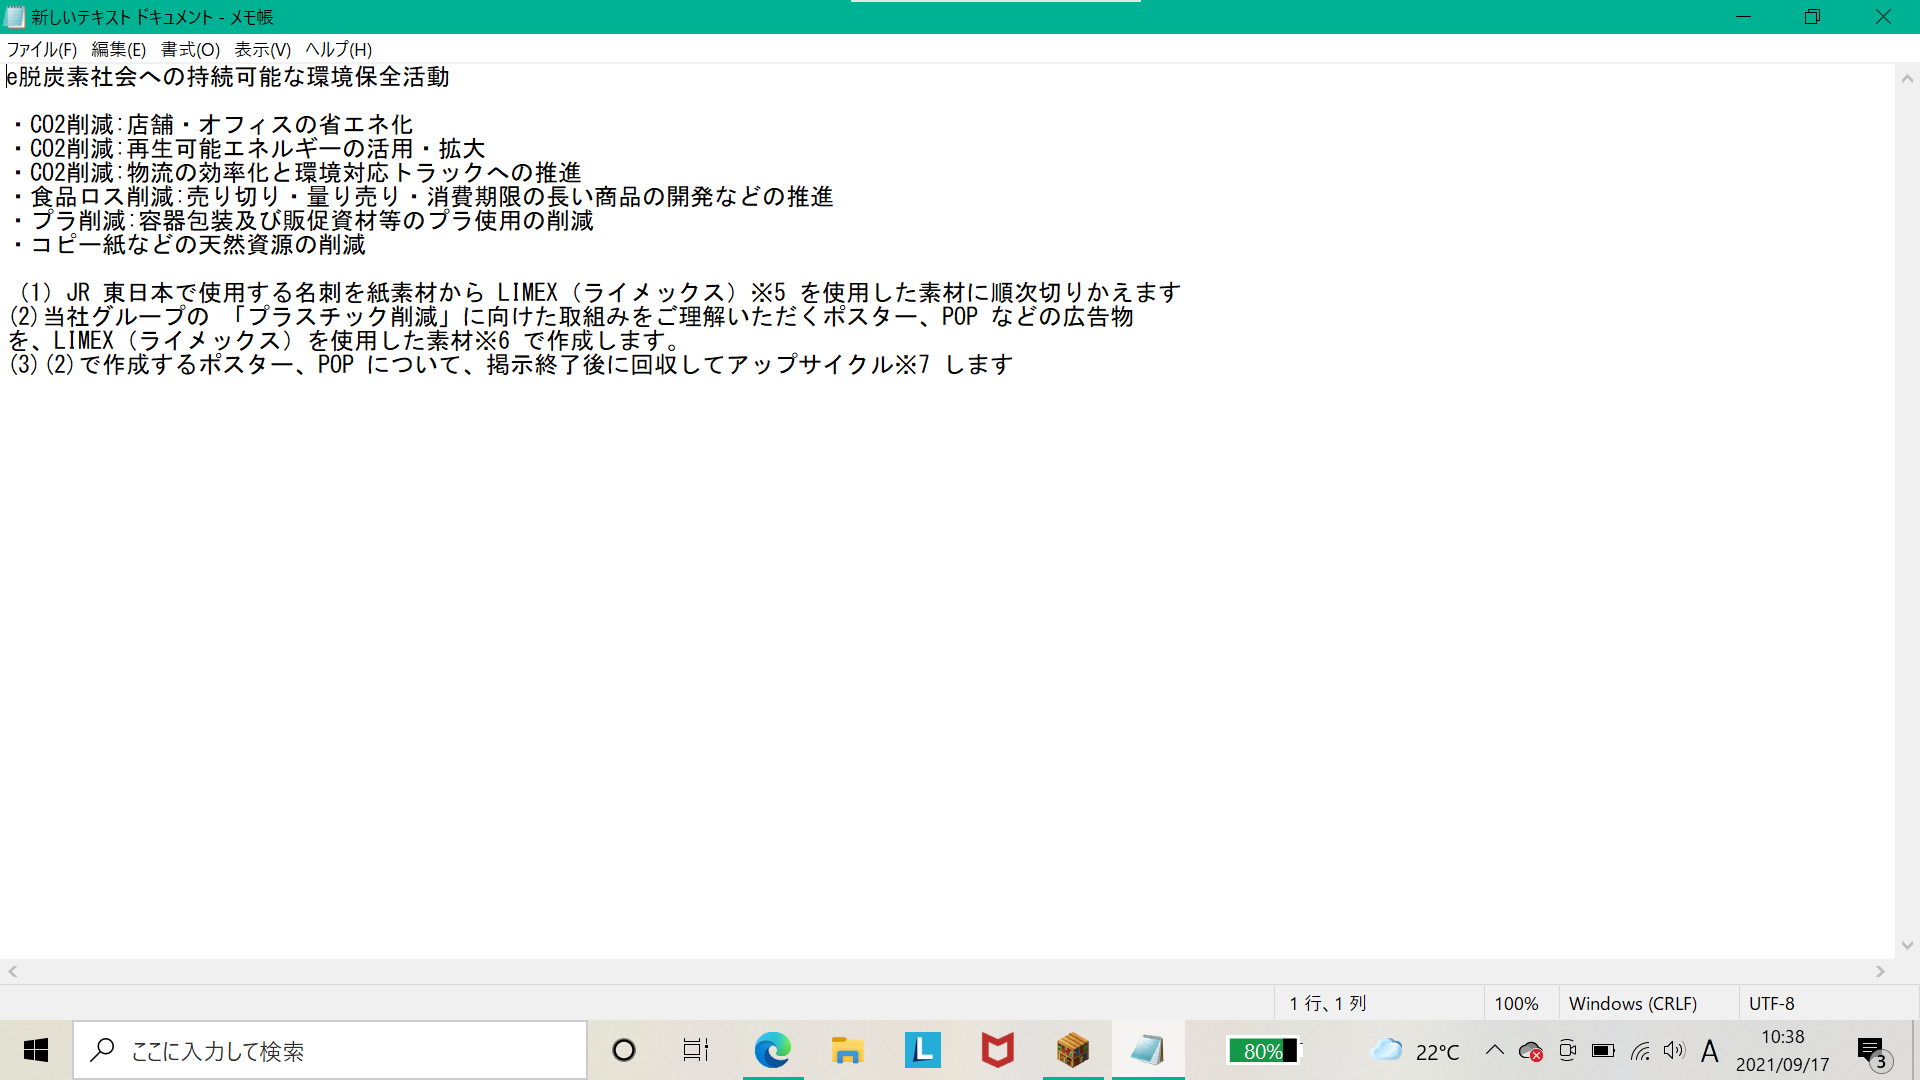Open McAfee shield icon on taskbar
Image resolution: width=1920 pixels, height=1080 pixels.
997,1050
